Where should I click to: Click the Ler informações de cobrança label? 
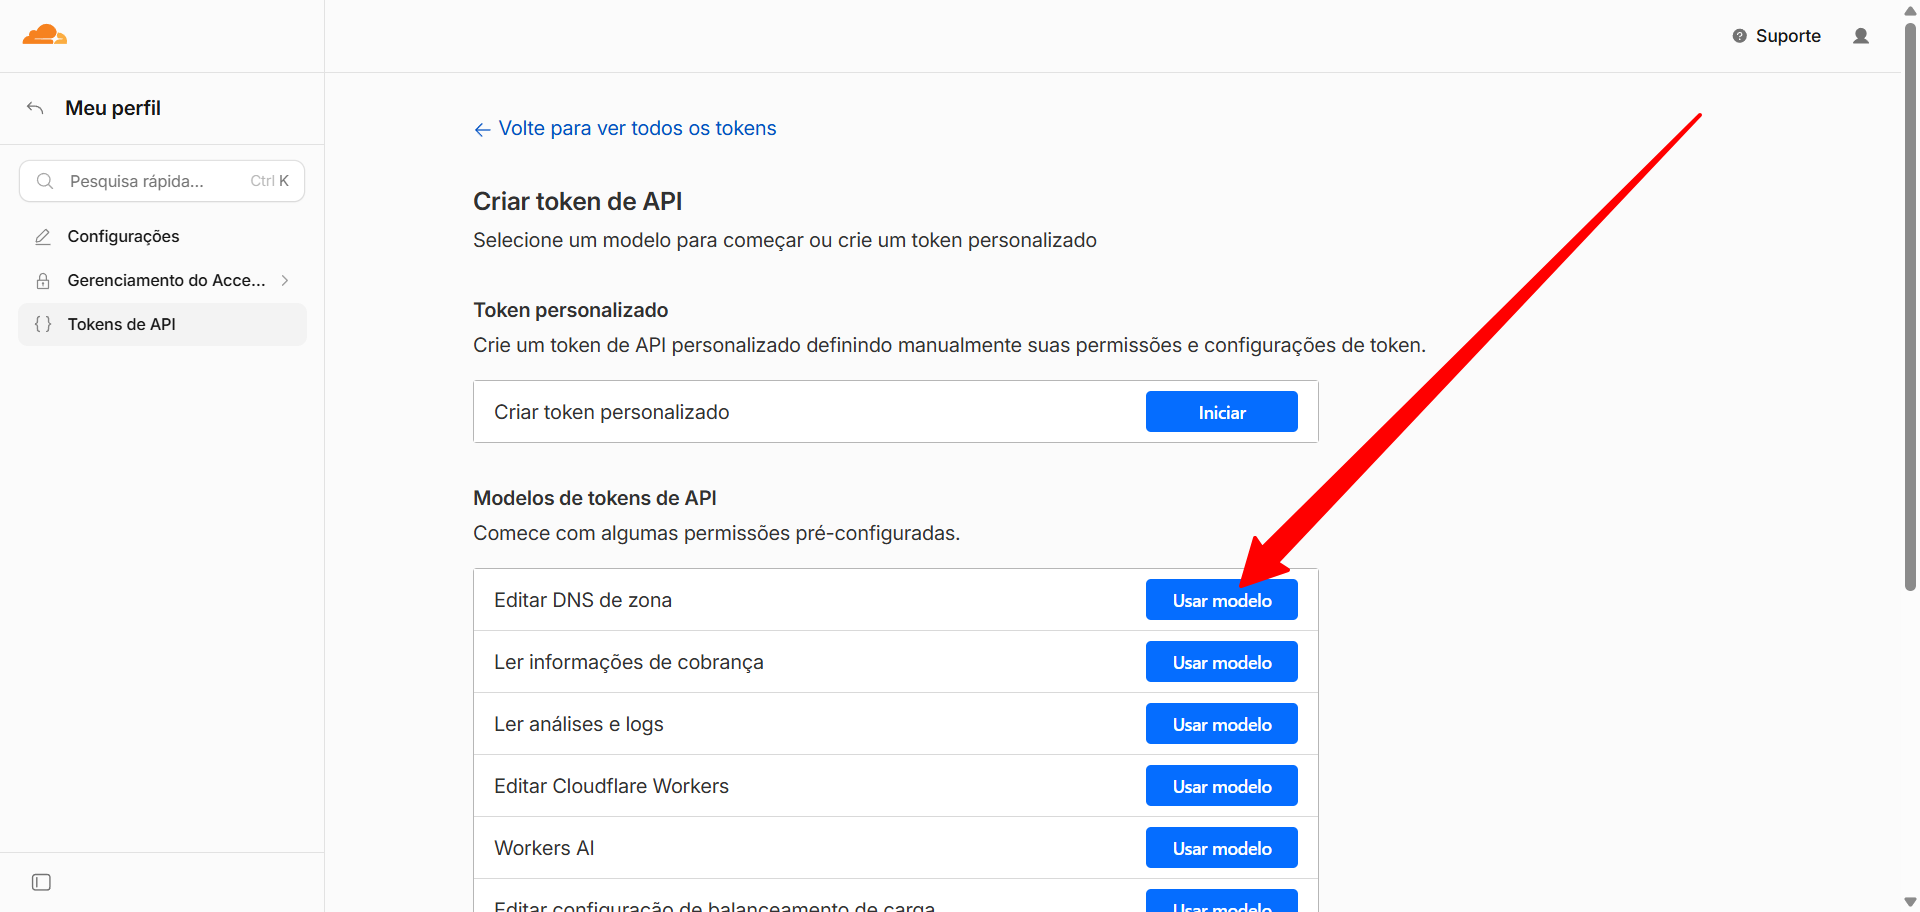(629, 662)
